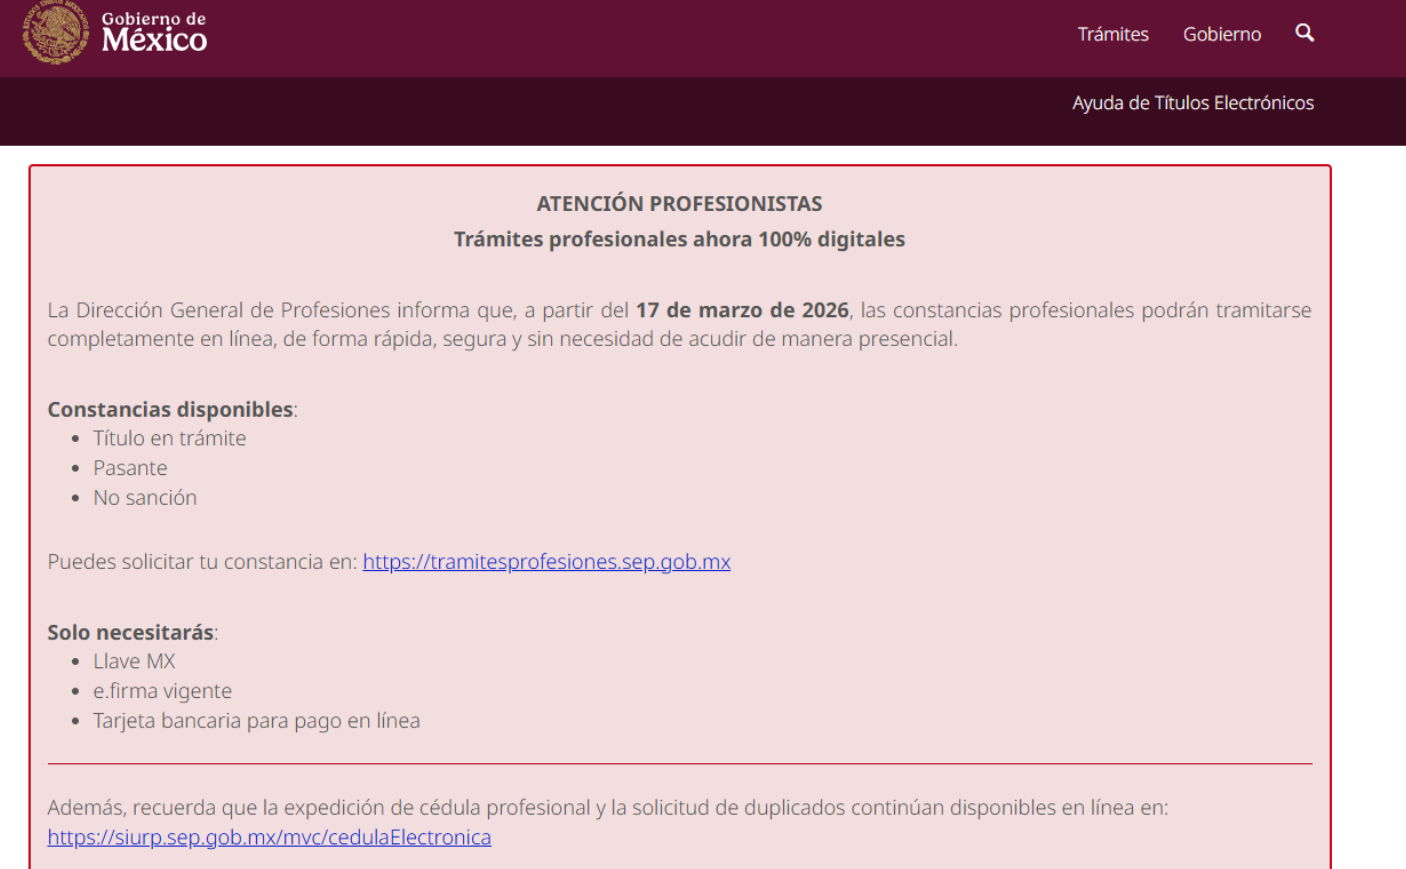Open the Trámites menu
The height and width of the screenshot is (869, 1406).
click(1113, 33)
